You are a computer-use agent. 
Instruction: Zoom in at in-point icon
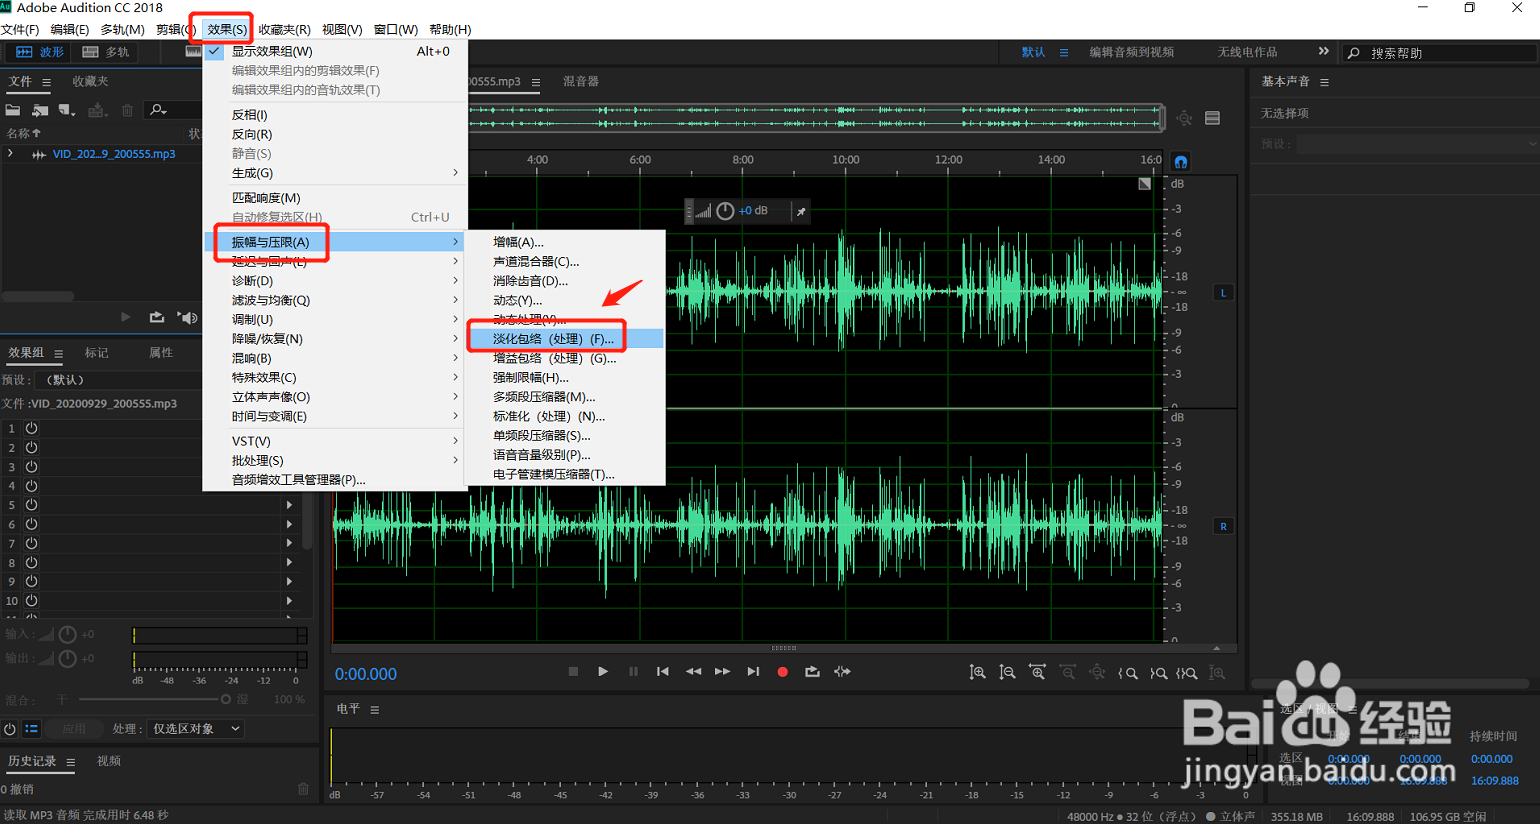tap(1128, 673)
